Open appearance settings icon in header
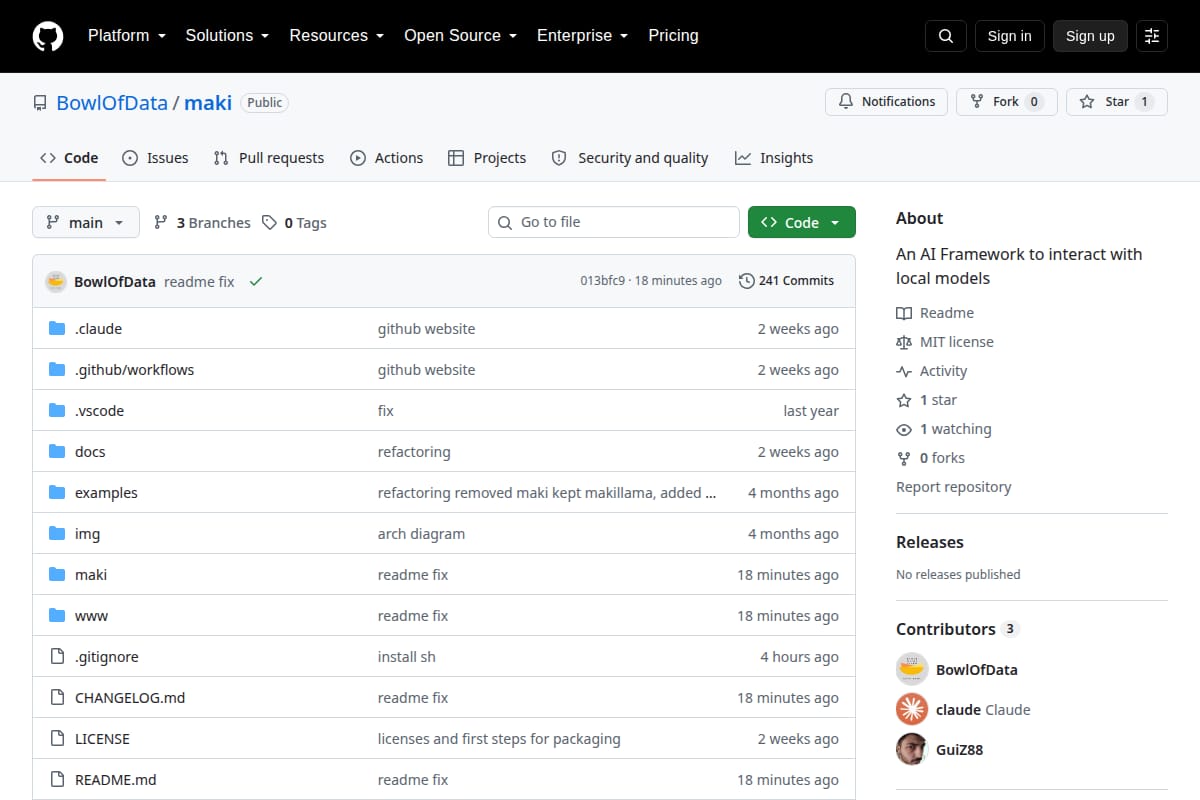 (1152, 36)
